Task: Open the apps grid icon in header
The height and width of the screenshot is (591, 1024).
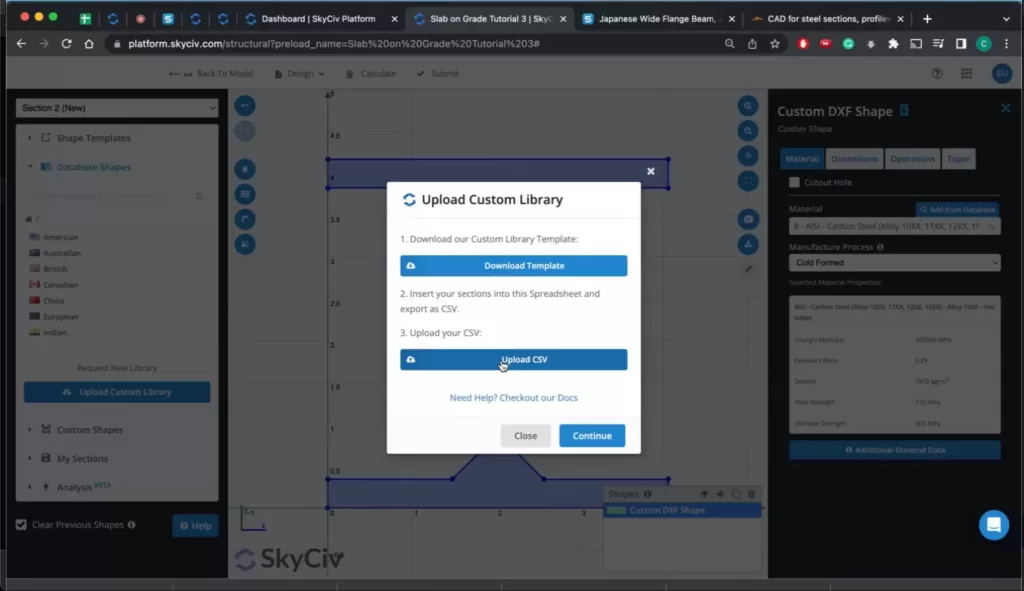Action: pos(967,74)
